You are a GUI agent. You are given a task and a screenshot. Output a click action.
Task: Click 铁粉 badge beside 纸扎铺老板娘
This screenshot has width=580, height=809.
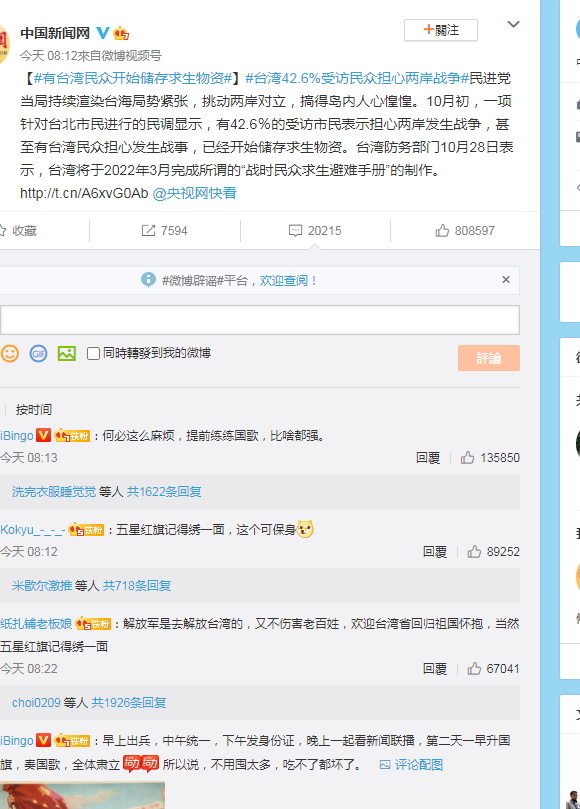coord(93,624)
